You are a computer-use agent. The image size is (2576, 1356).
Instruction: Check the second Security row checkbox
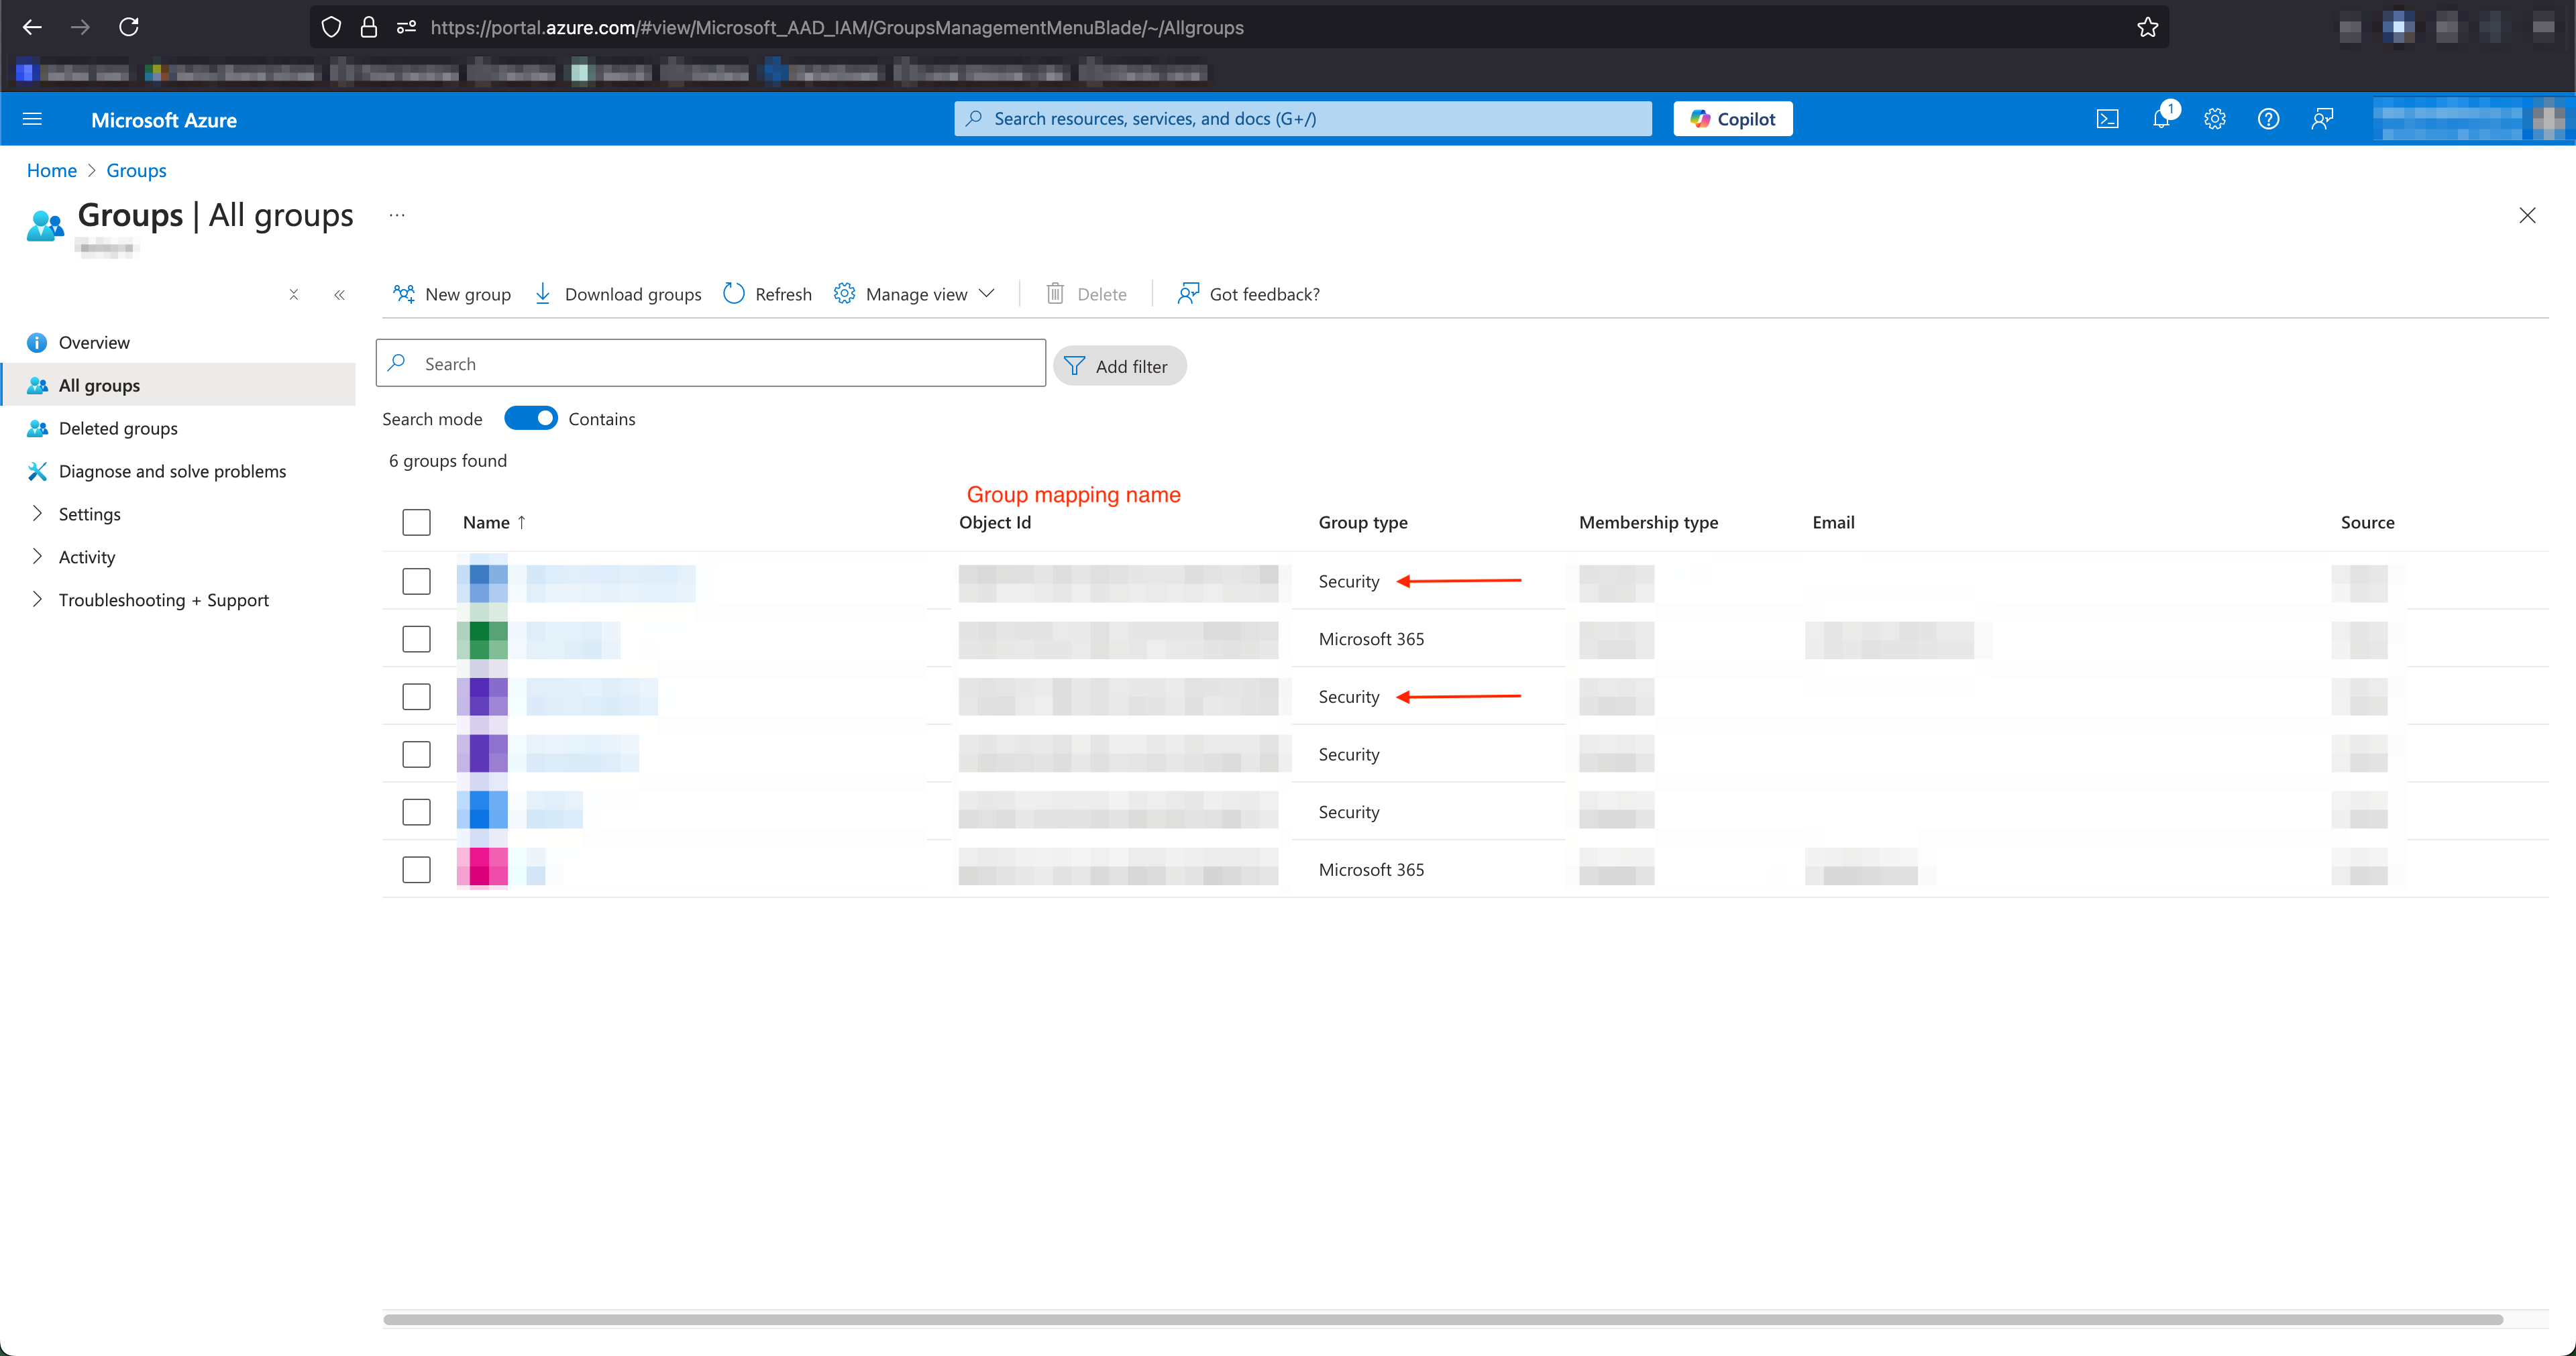coord(416,697)
